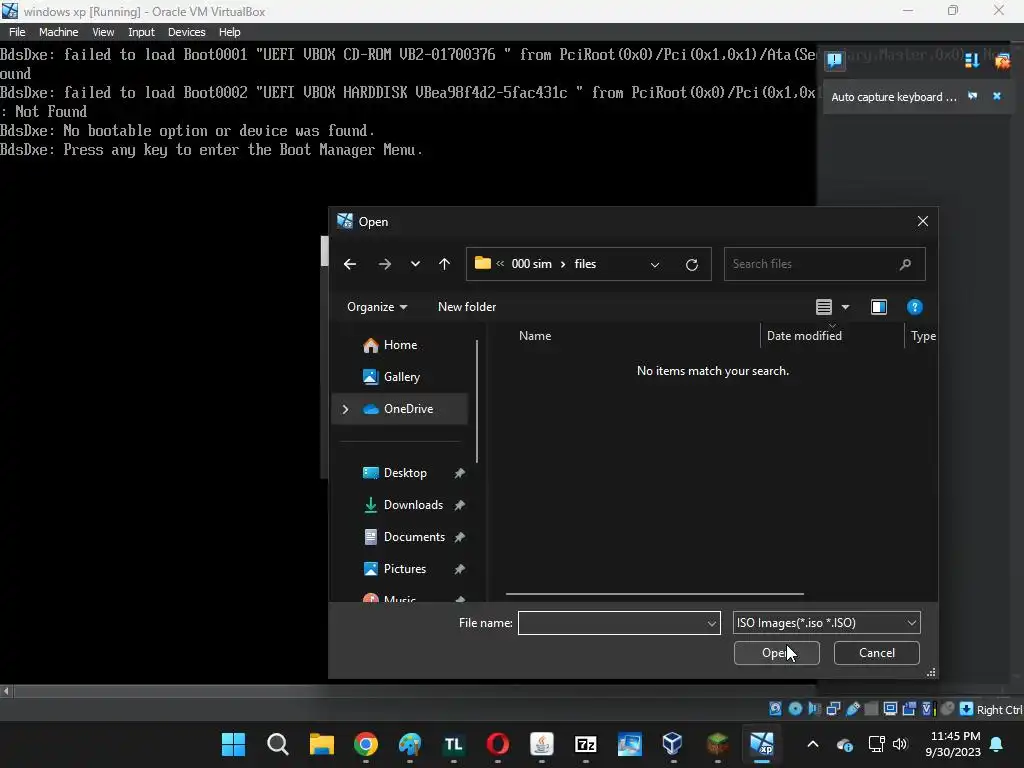Viewport: 1024px width, 768px height.
Task: Open Opera browser from taskbar
Action: [498, 744]
